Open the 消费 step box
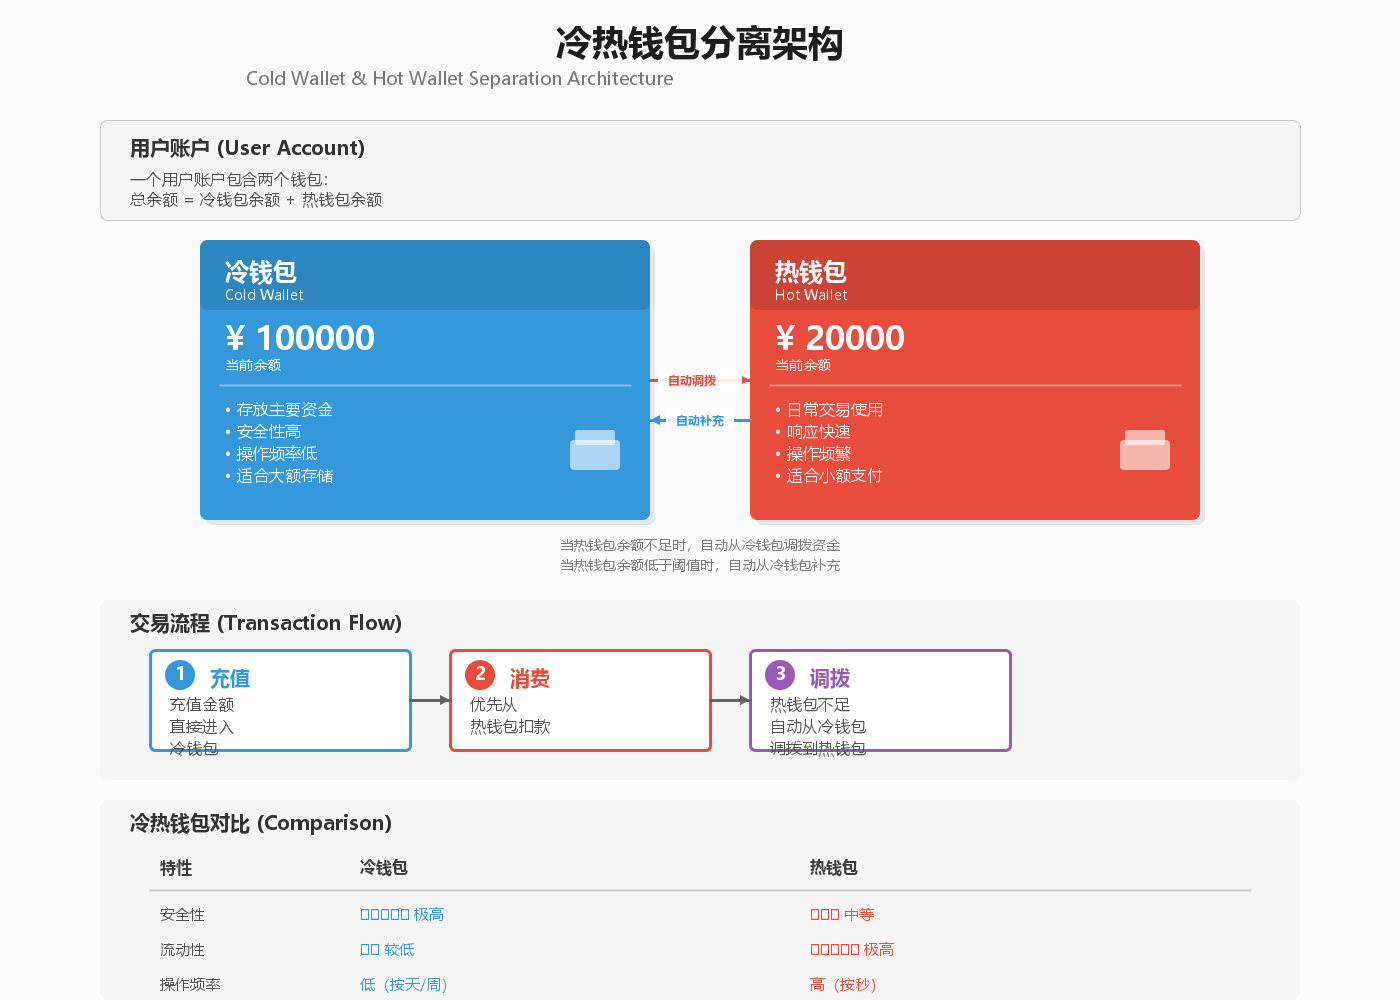Viewport: 1400px width, 1000px height. pos(580,700)
